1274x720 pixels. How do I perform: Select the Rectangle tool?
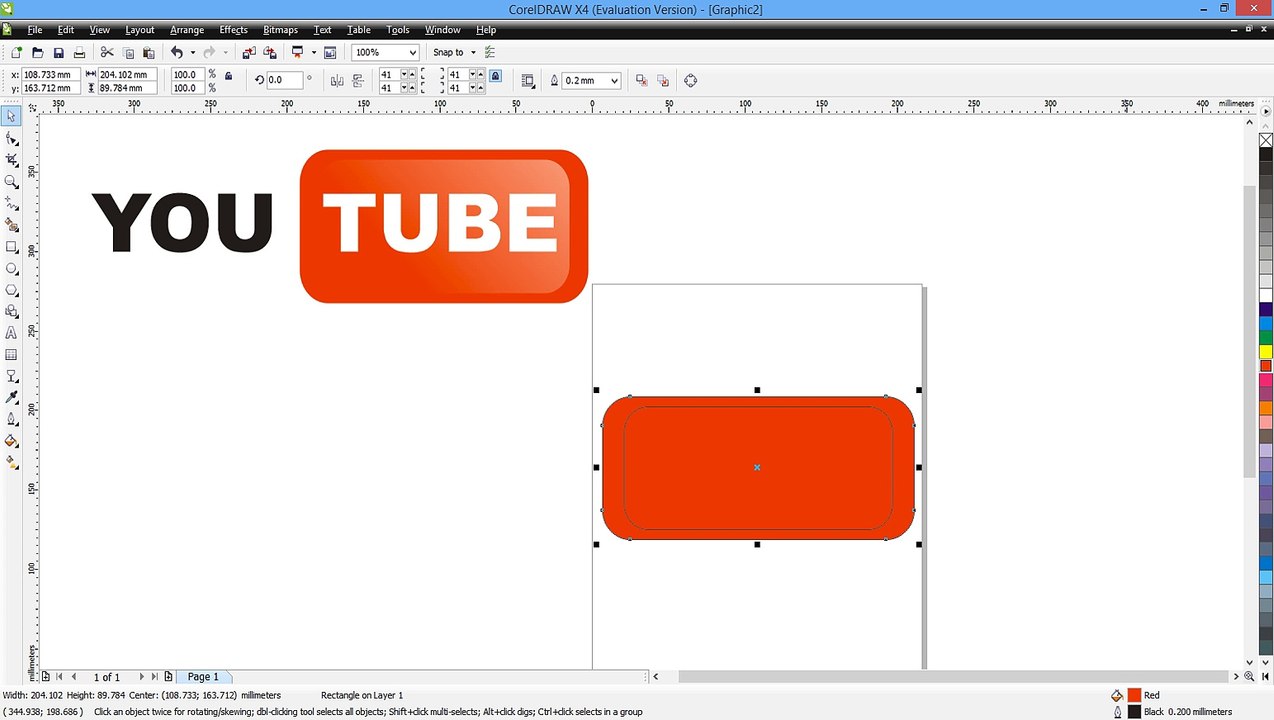(x=11, y=247)
